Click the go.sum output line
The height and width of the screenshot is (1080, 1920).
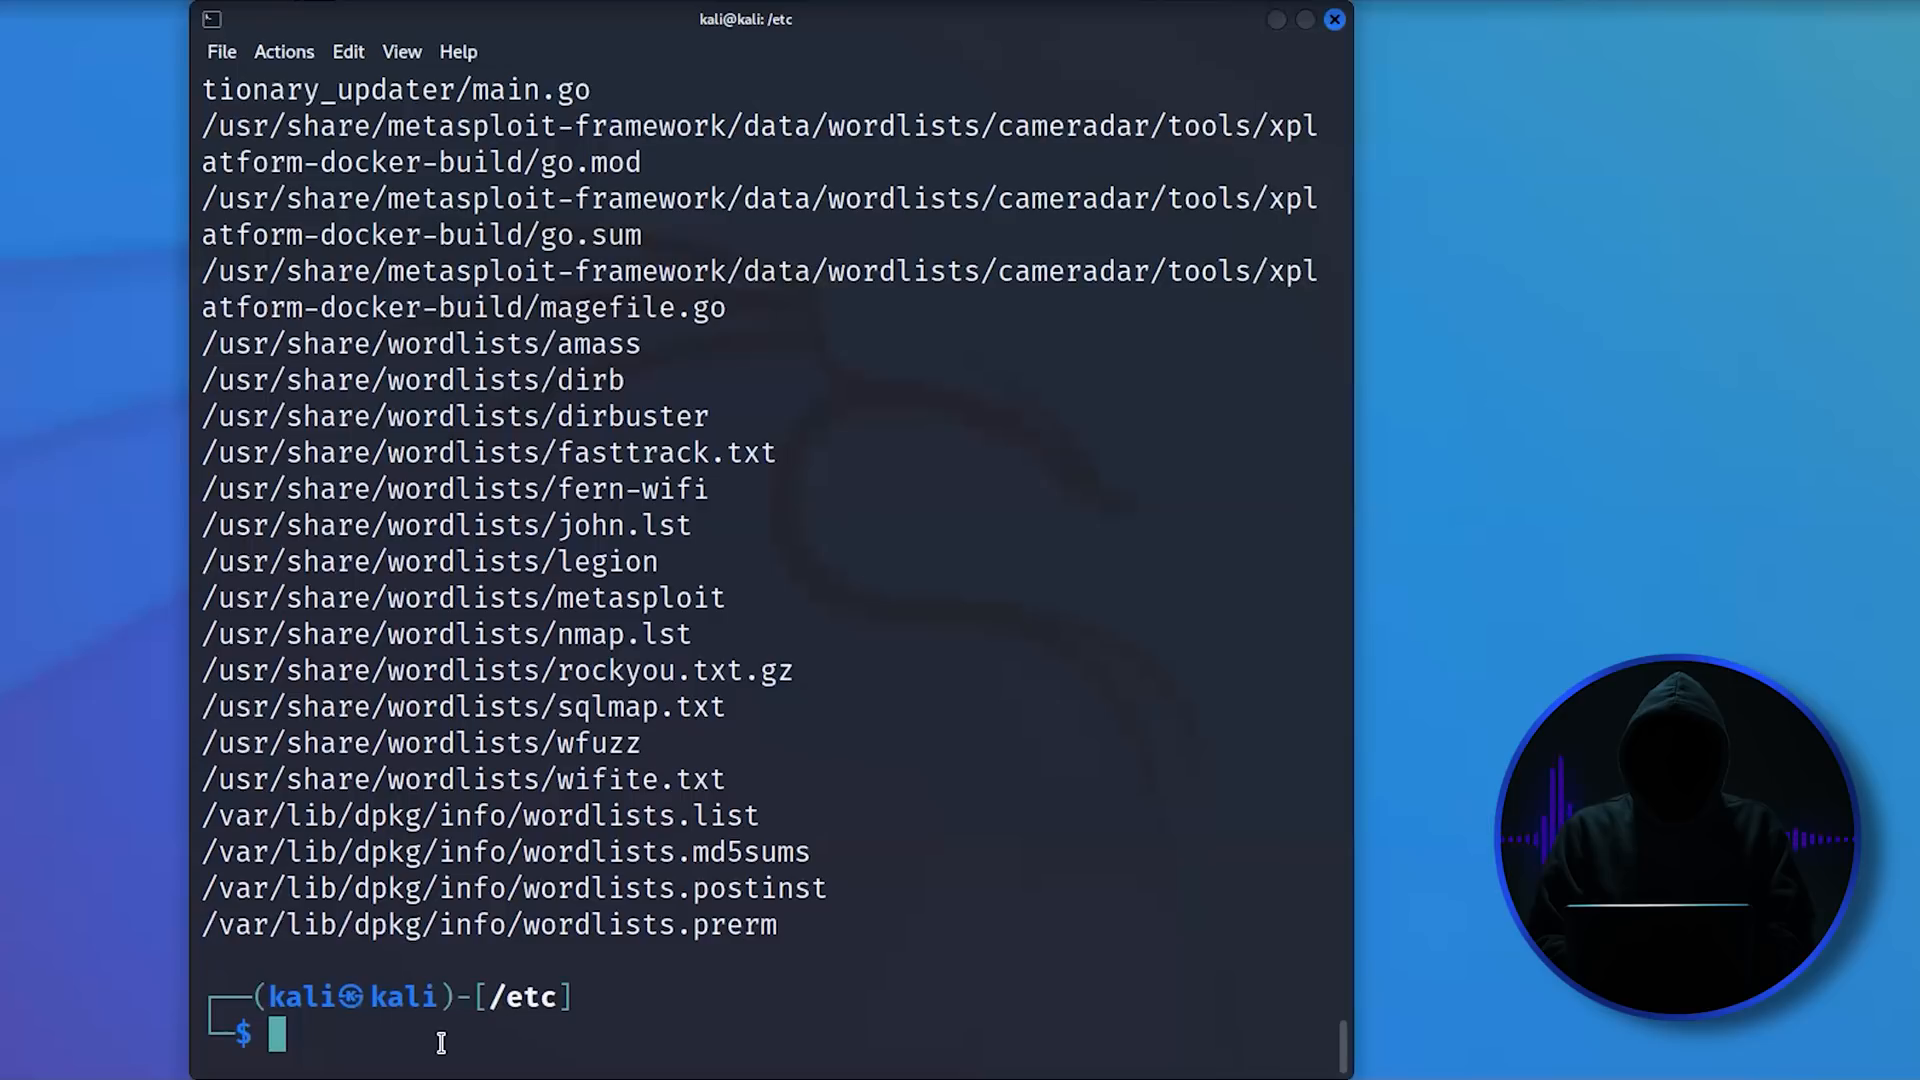421,235
